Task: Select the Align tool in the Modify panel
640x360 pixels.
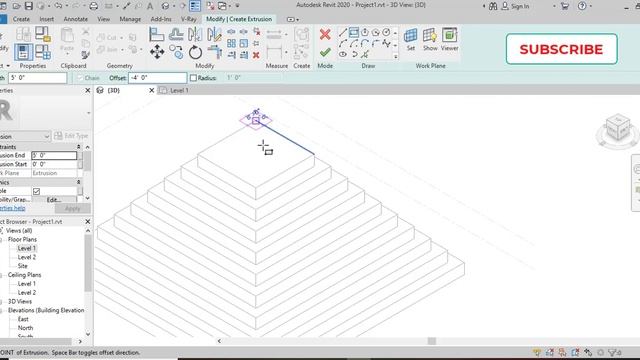Action: pyautogui.click(x=156, y=35)
